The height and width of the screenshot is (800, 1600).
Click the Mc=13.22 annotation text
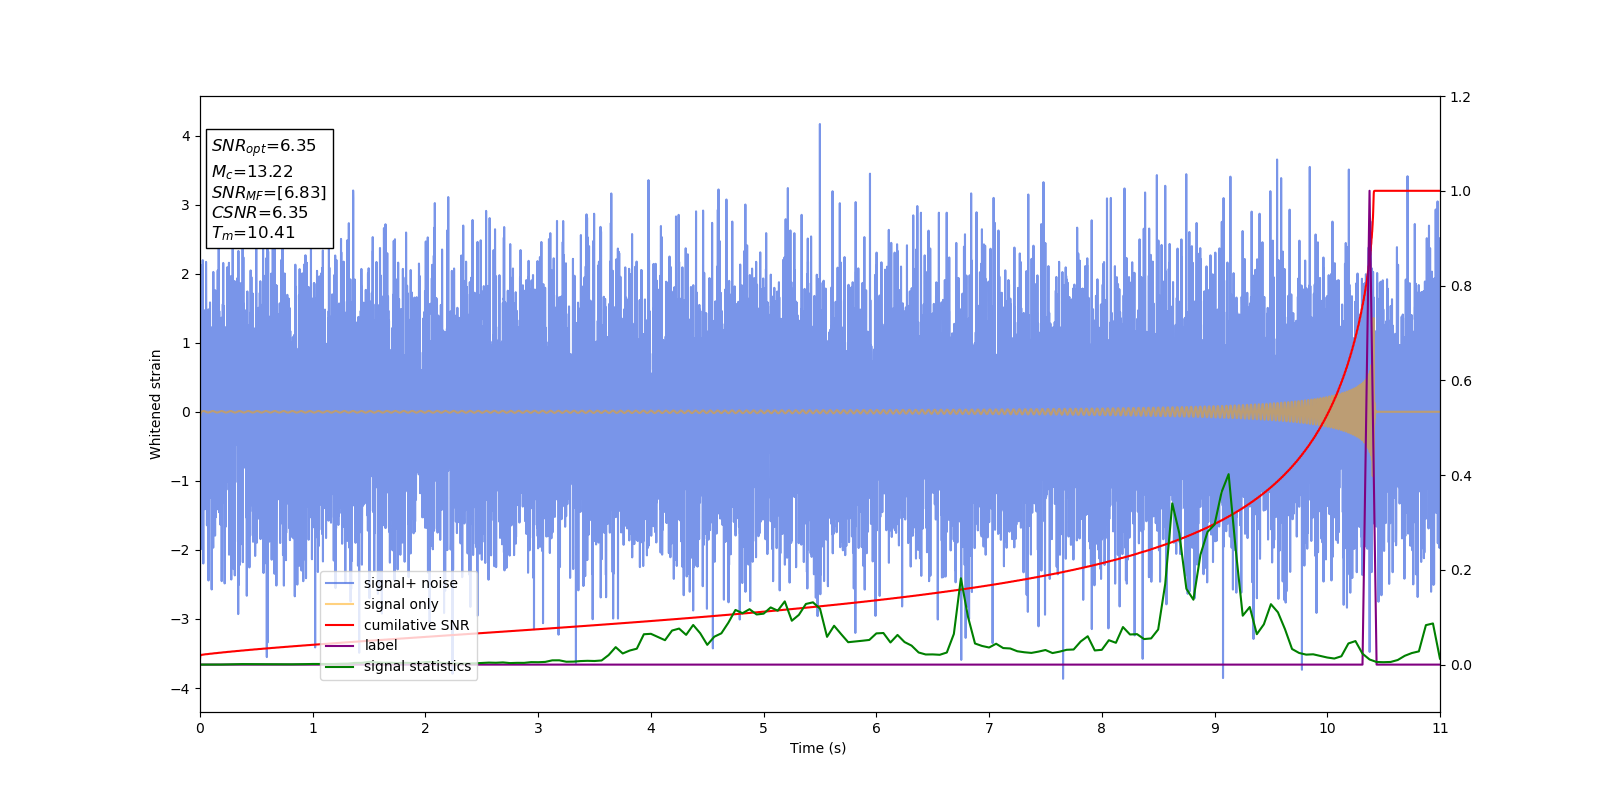tap(252, 172)
